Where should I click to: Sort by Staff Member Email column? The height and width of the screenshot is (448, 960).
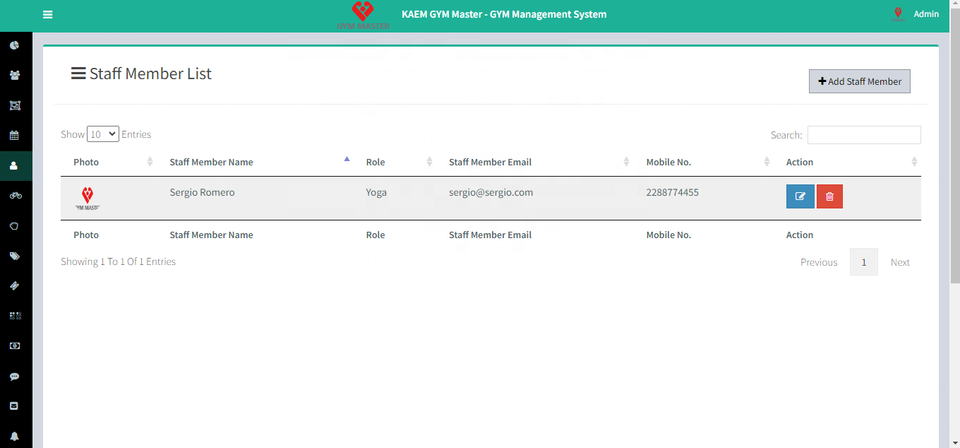[490, 162]
